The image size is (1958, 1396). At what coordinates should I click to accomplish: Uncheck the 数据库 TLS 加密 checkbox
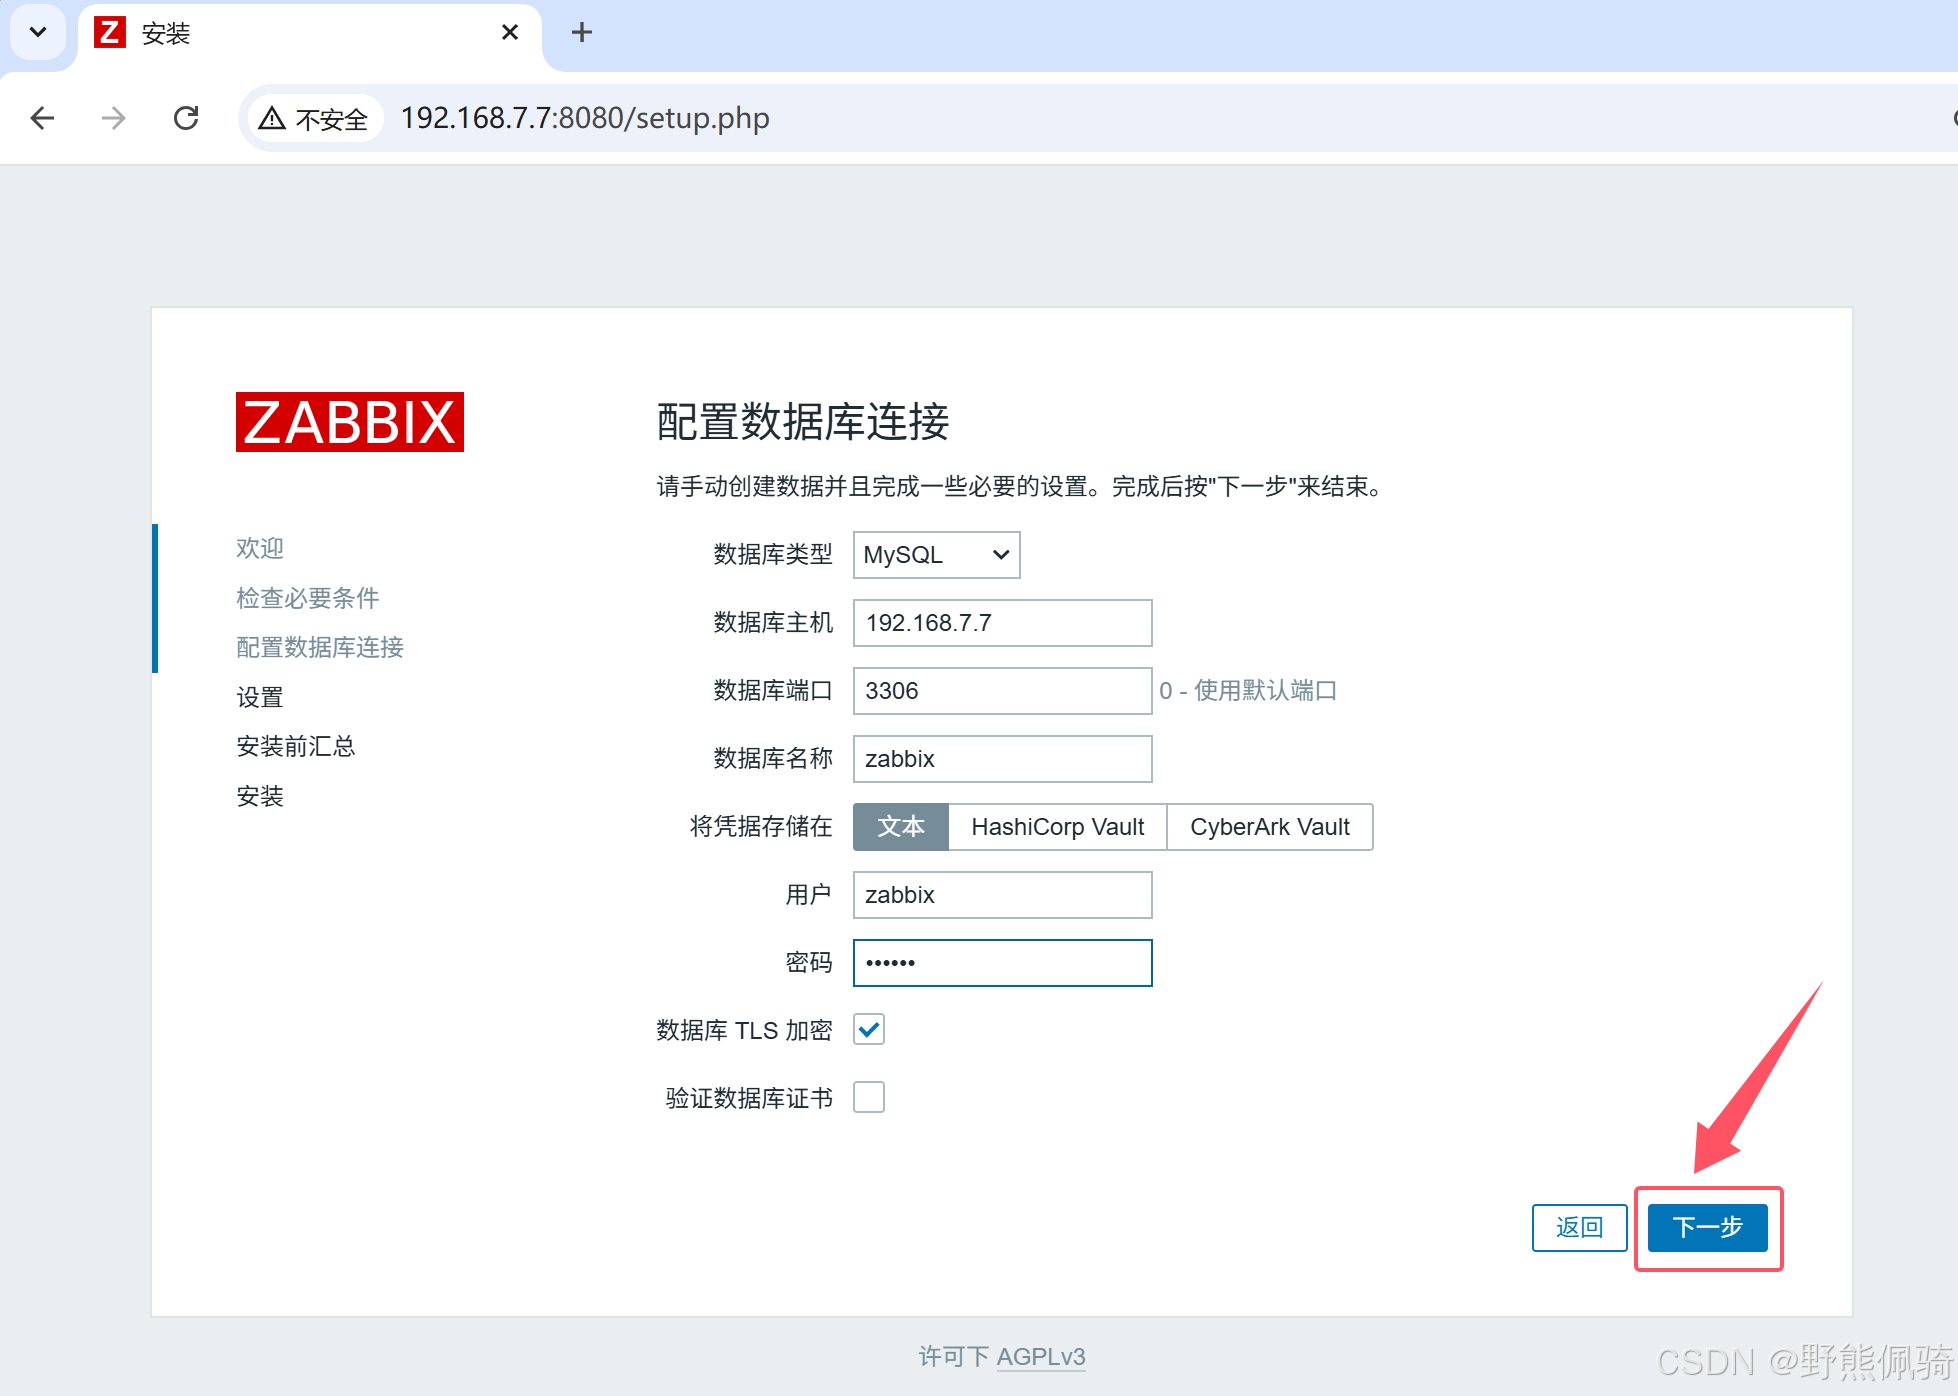click(x=869, y=1029)
